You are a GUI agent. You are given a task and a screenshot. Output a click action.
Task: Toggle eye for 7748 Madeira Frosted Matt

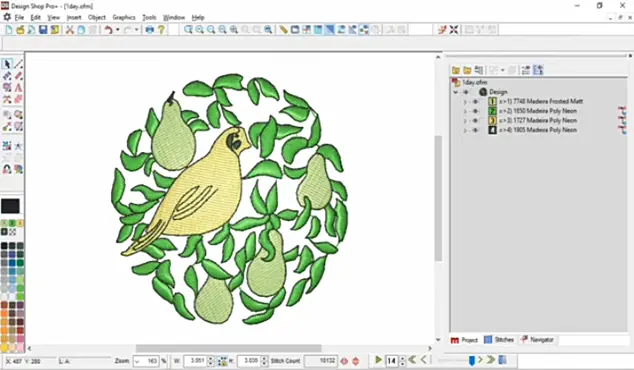475,101
